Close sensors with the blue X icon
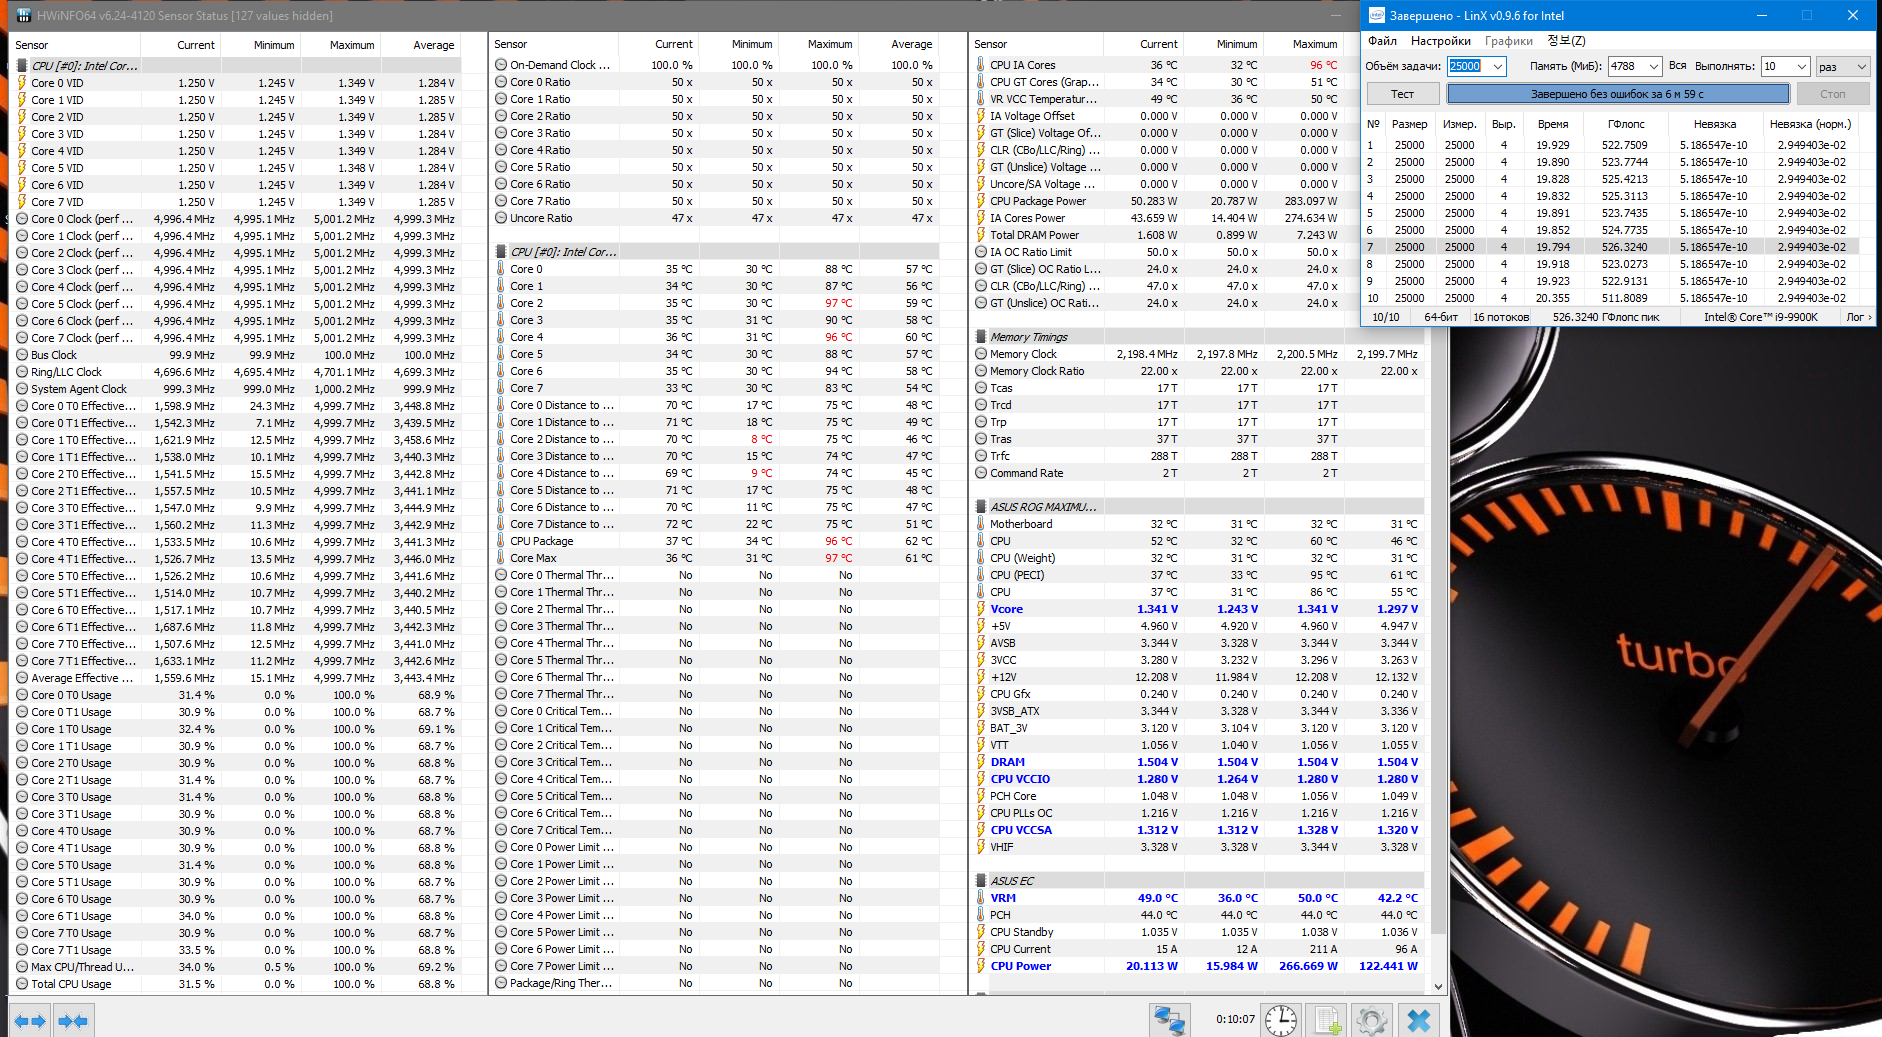Viewport: 1882px width, 1037px height. click(1418, 1020)
